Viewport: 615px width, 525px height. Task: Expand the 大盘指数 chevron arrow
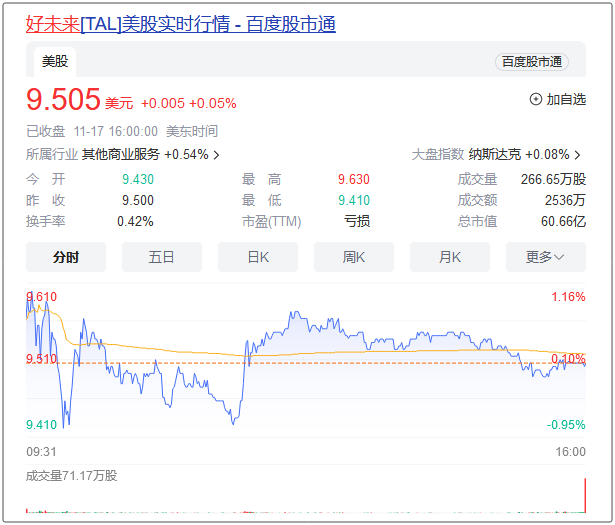click(577, 155)
